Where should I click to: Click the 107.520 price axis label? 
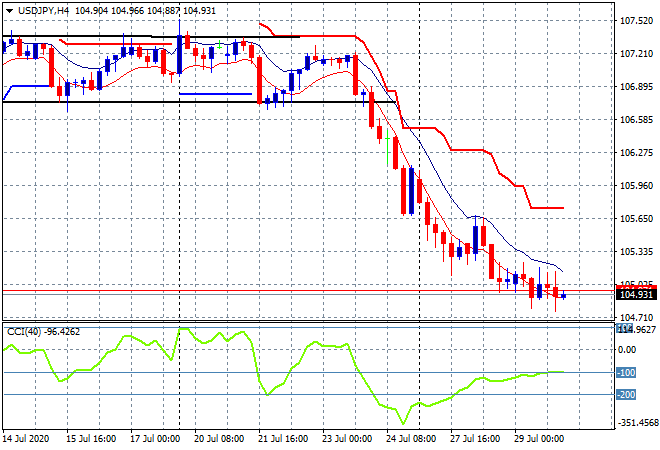[x=636, y=21]
